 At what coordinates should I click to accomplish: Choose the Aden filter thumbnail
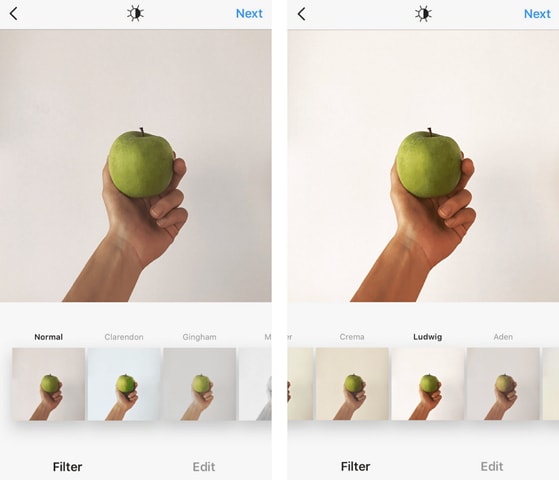tap(503, 384)
